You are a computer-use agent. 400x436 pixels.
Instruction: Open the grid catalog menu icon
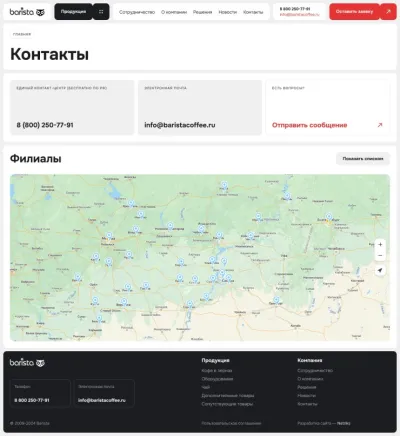pyautogui.click(x=101, y=12)
